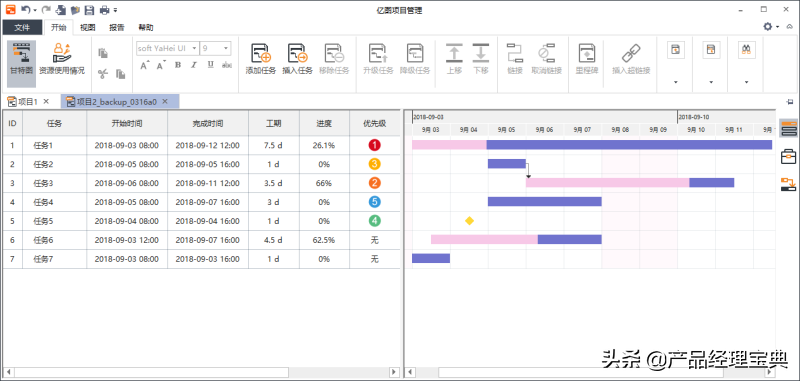Toggle strikethrough abc formatting
This screenshot has height=381, width=800.
click(x=227, y=65)
